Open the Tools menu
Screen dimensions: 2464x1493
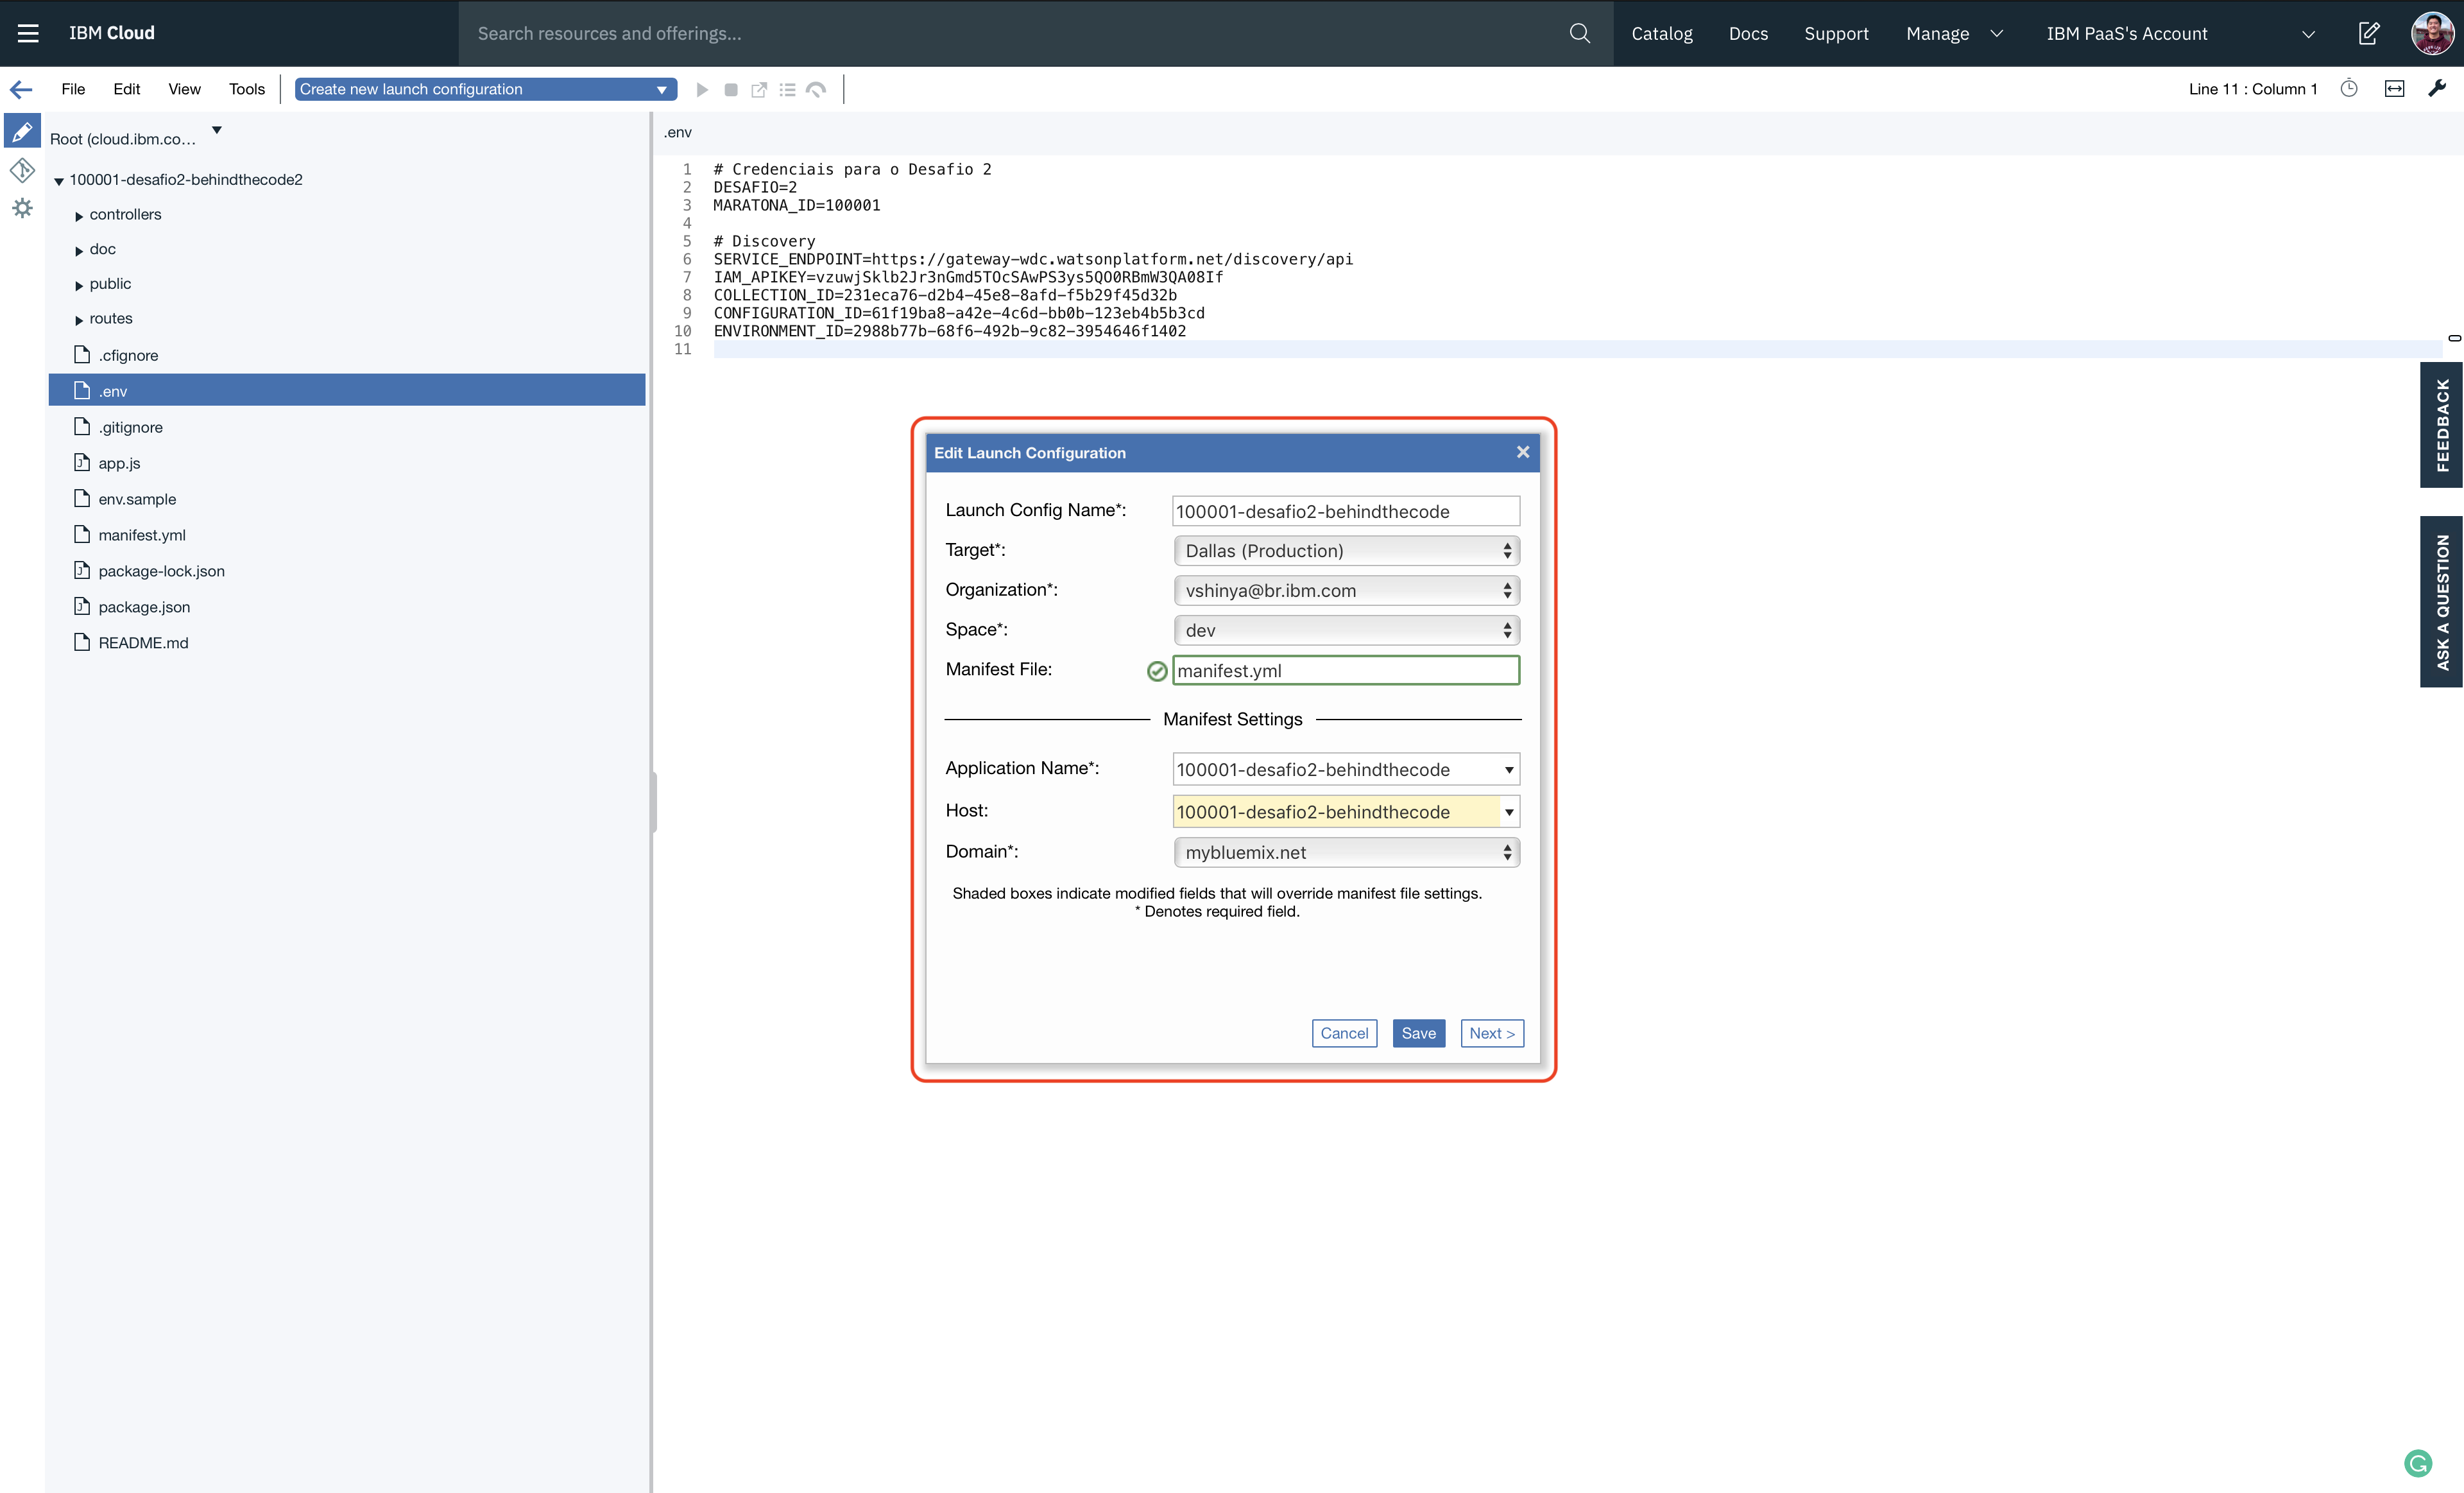tap(246, 89)
